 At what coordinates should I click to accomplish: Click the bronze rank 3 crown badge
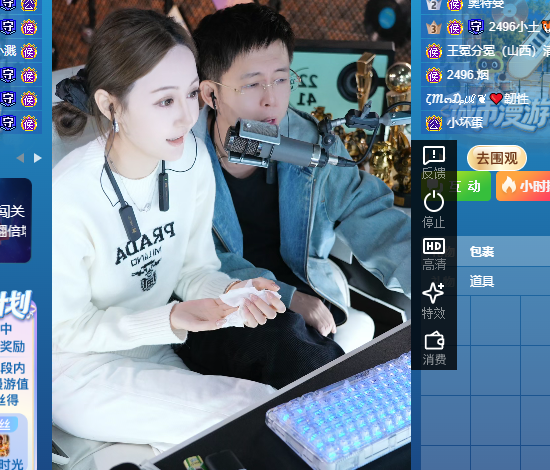tap(434, 27)
